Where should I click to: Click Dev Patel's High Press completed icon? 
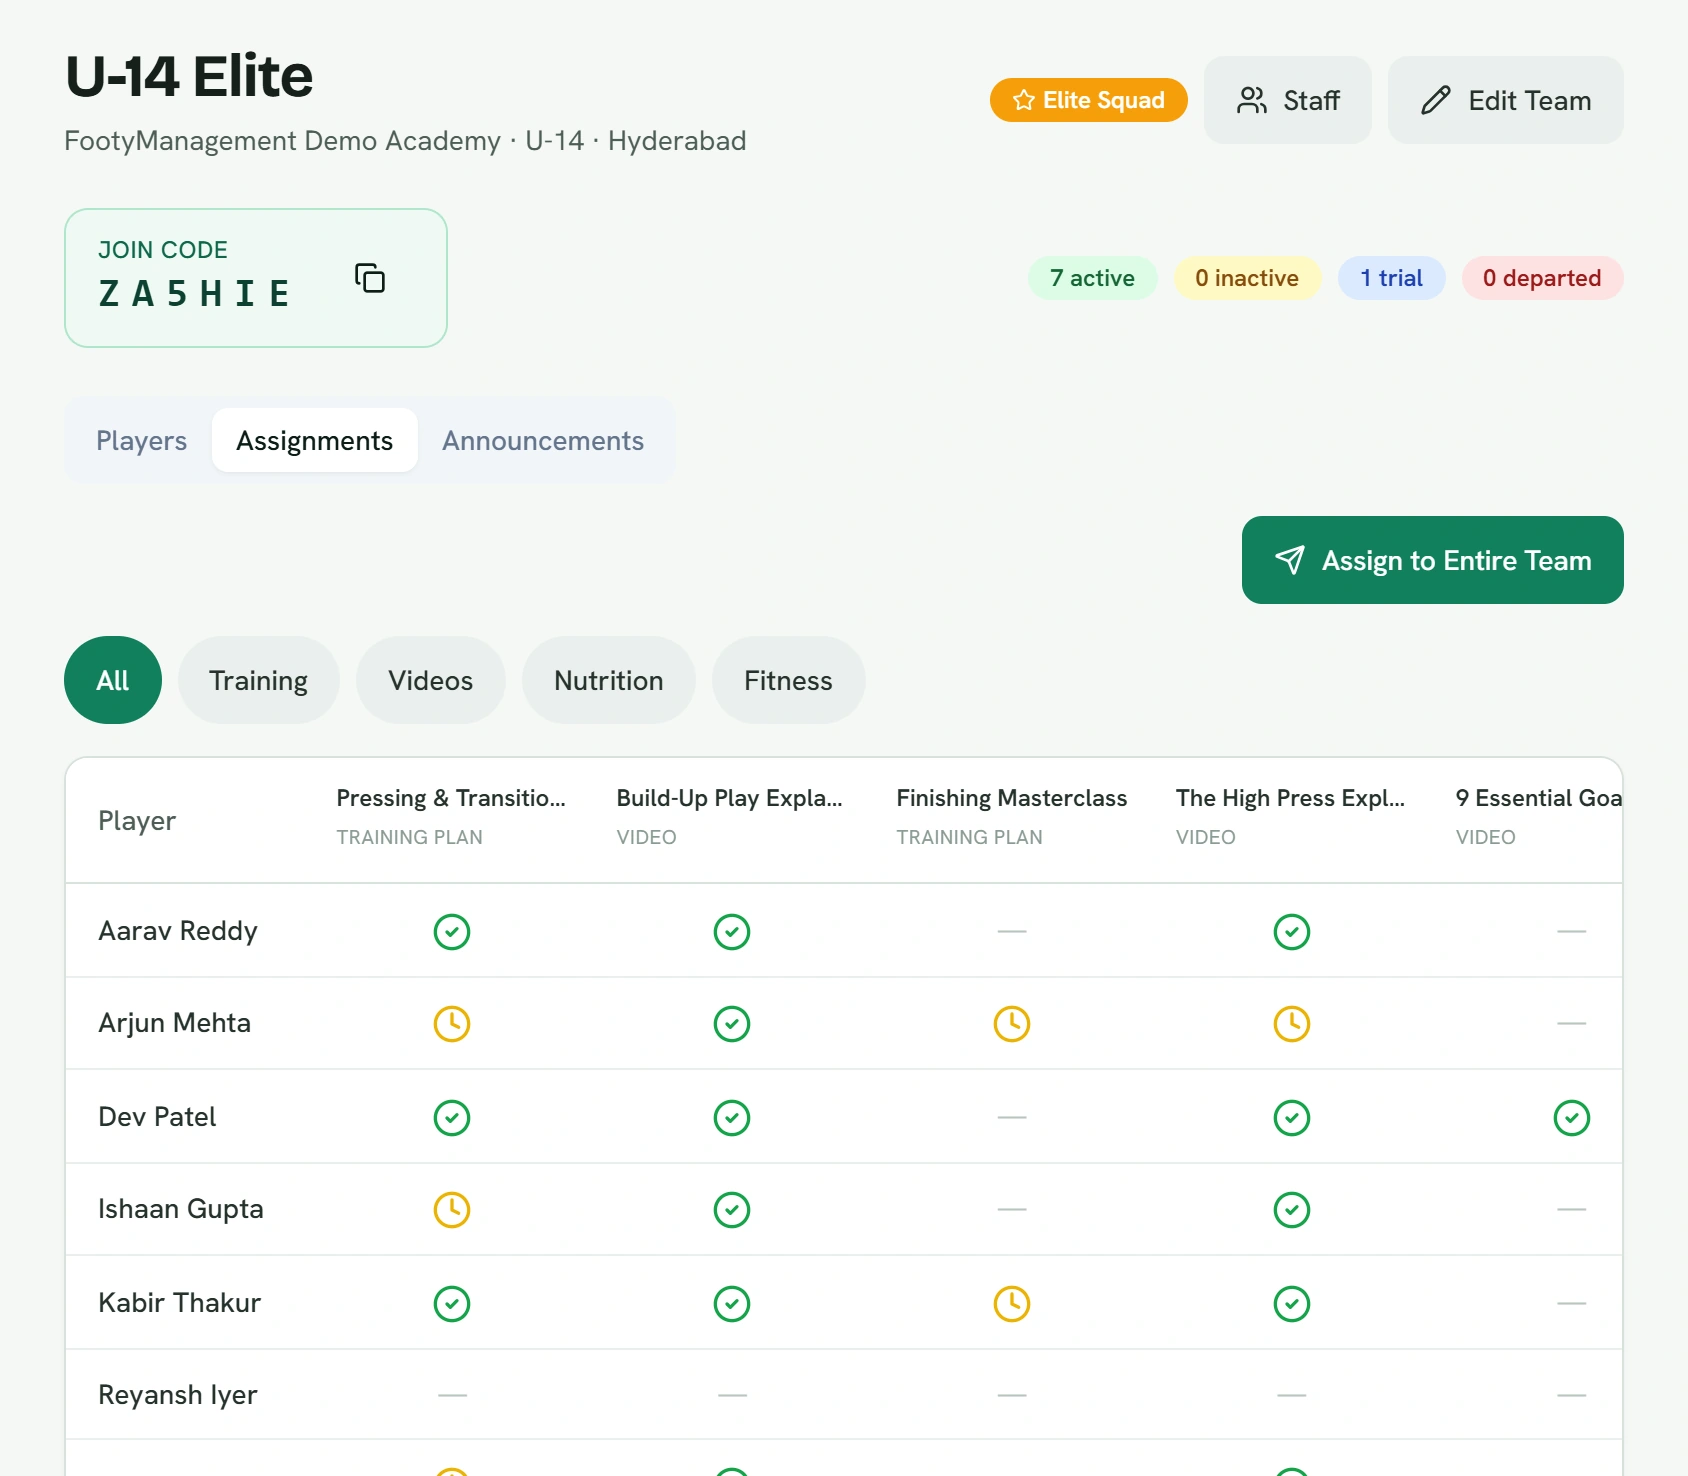(1292, 1117)
